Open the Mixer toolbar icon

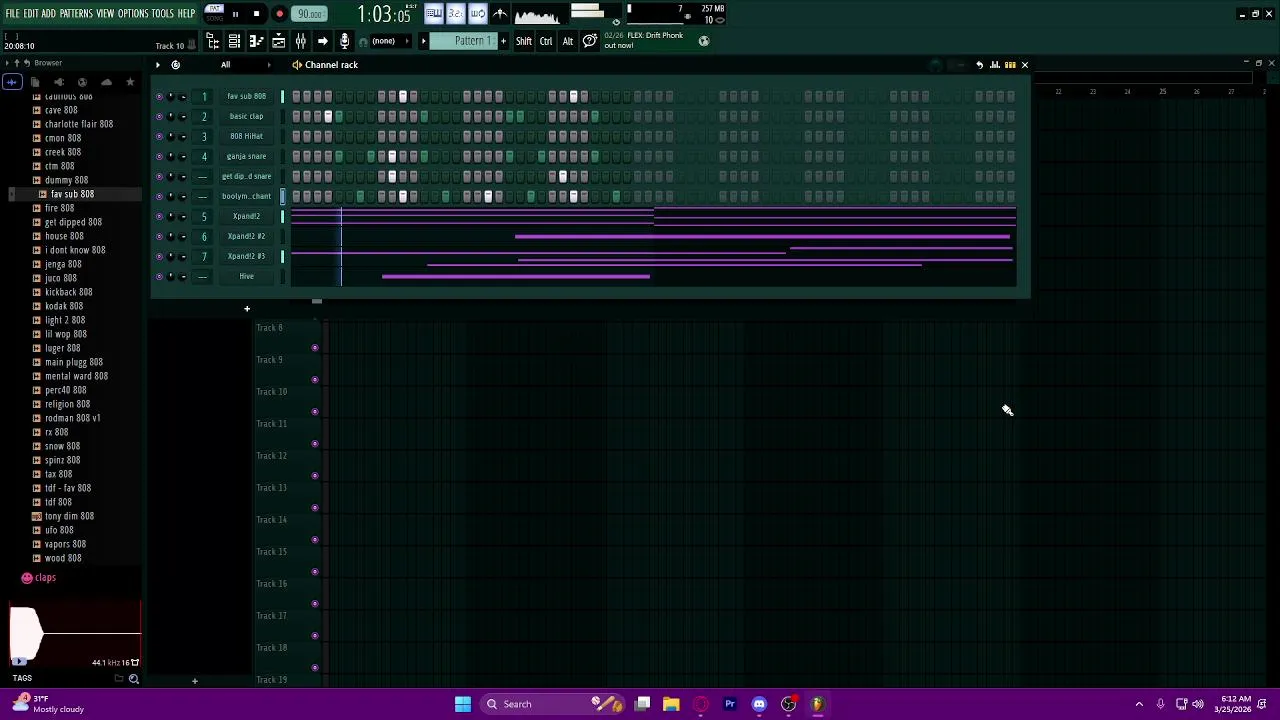pyautogui.click(x=300, y=41)
